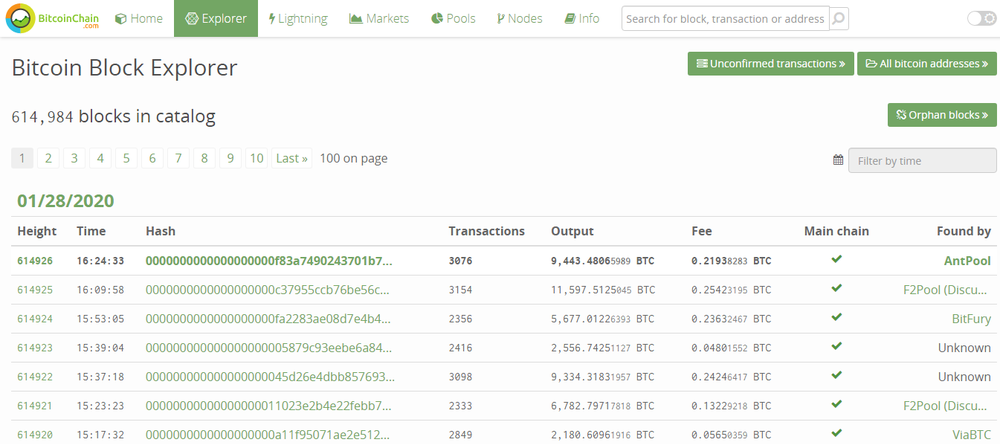This screenshot has width=1000, height=444.
Task: Go to pagination page 8
Action: coord(204,158)
